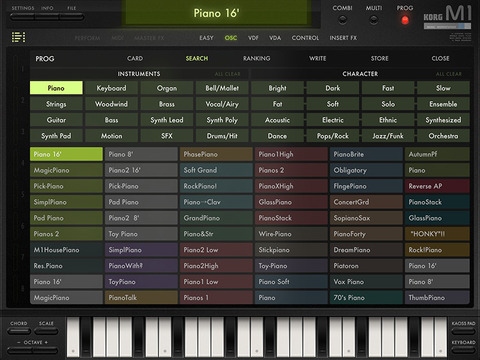Select the PianoBrite program
Screen dimensions: 480x360
(x=366, y=154)
